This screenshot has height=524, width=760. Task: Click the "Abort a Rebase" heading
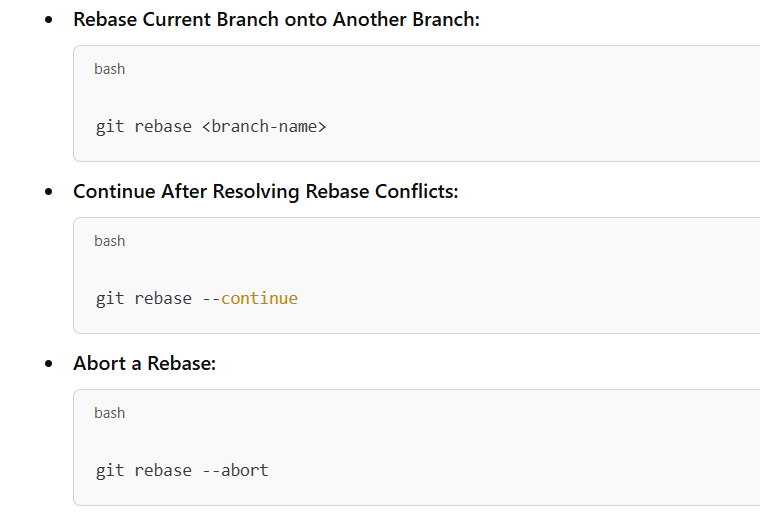(x=144, y=363)
